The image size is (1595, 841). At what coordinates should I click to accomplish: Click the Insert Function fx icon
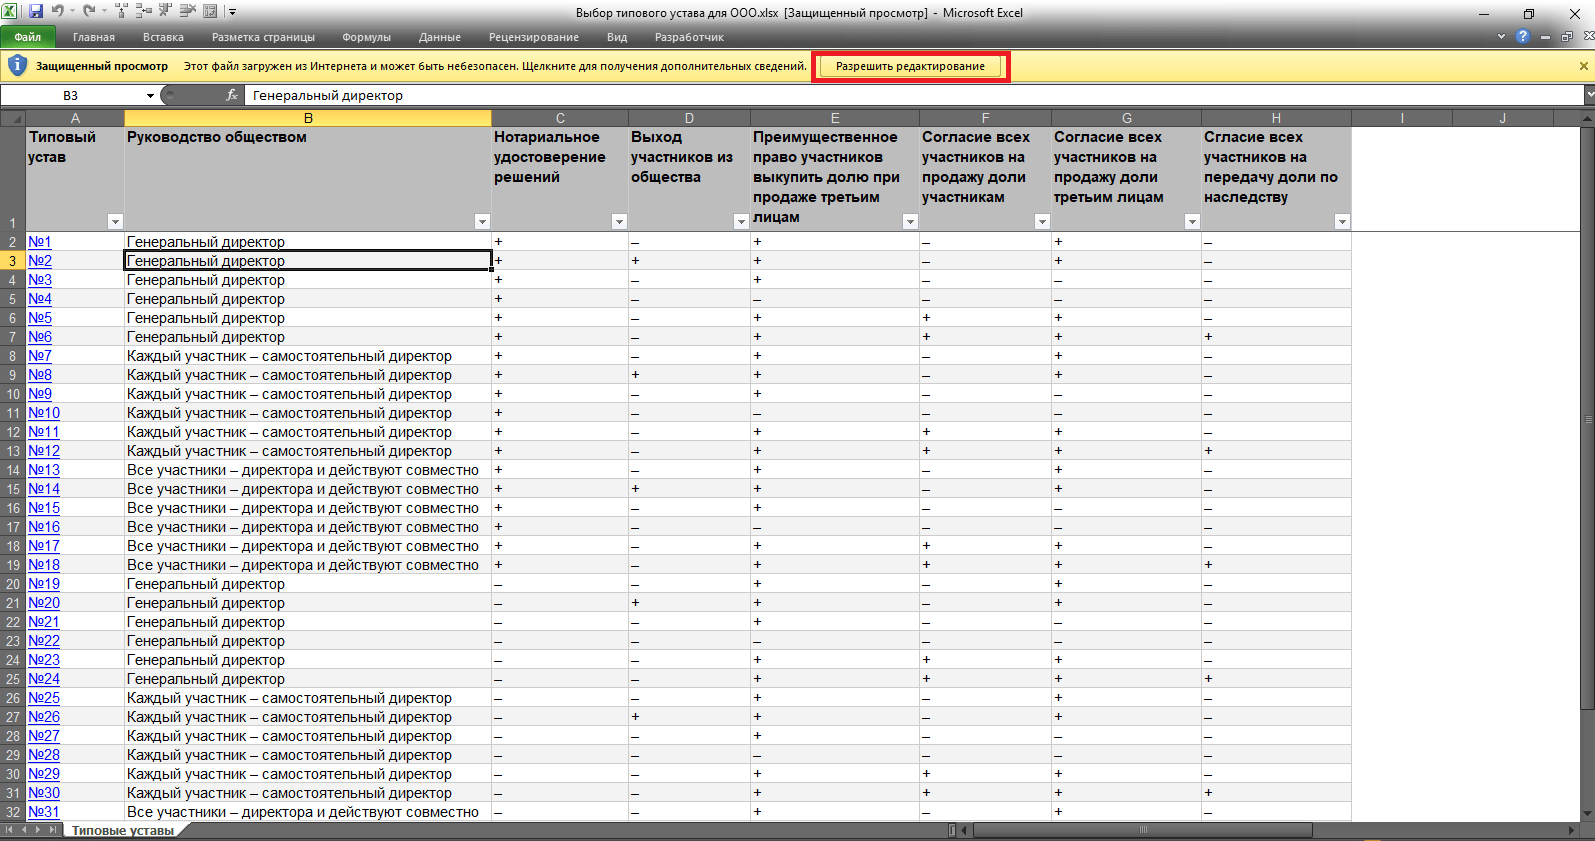(232, 95)
